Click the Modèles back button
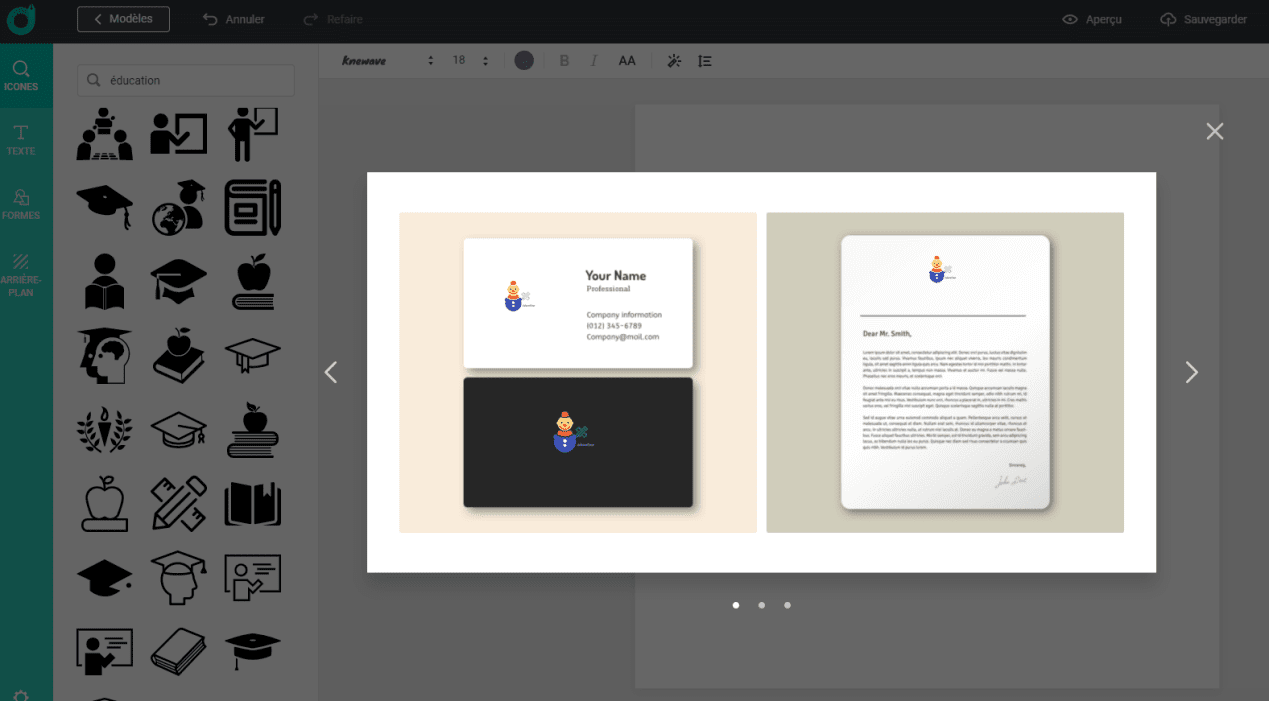This screenshot has height=701, width=1269. [123, 19]
